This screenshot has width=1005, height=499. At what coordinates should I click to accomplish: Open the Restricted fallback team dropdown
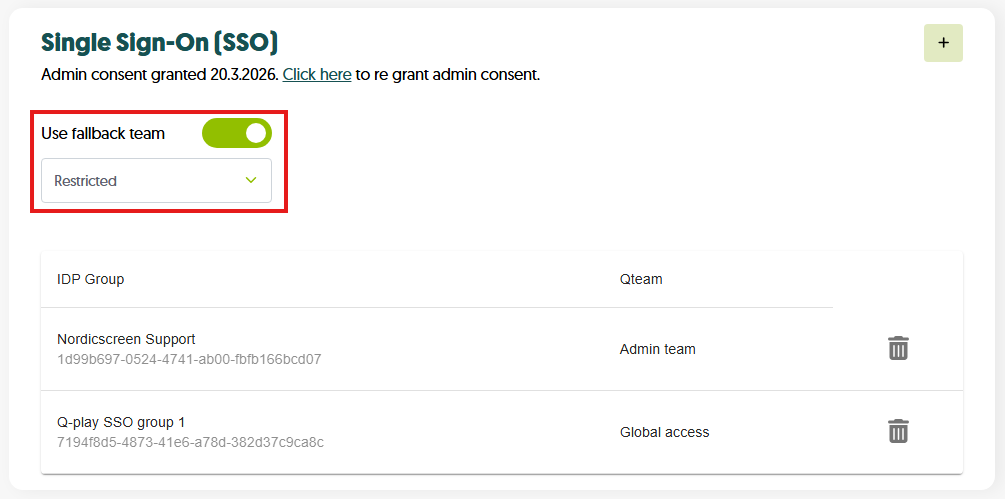[x=156, y=181]
